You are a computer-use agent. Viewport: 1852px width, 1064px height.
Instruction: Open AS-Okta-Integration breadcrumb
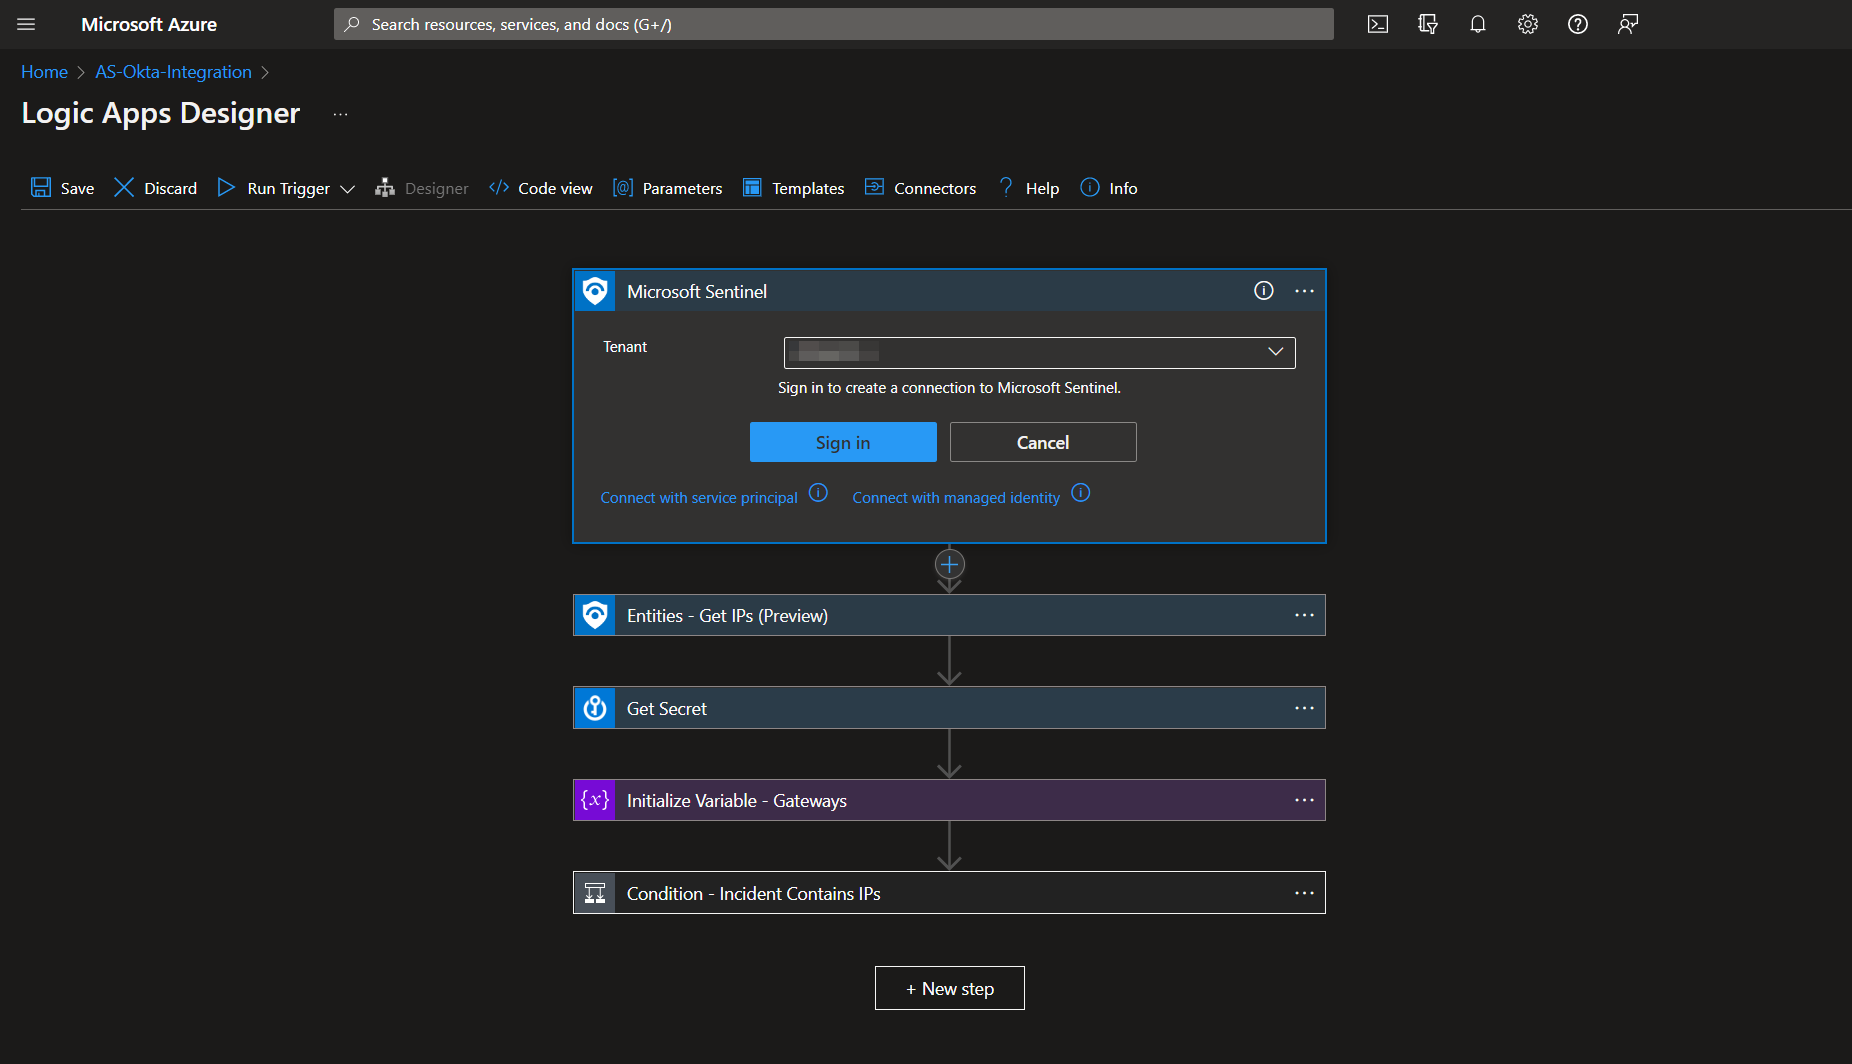point(173,72)
